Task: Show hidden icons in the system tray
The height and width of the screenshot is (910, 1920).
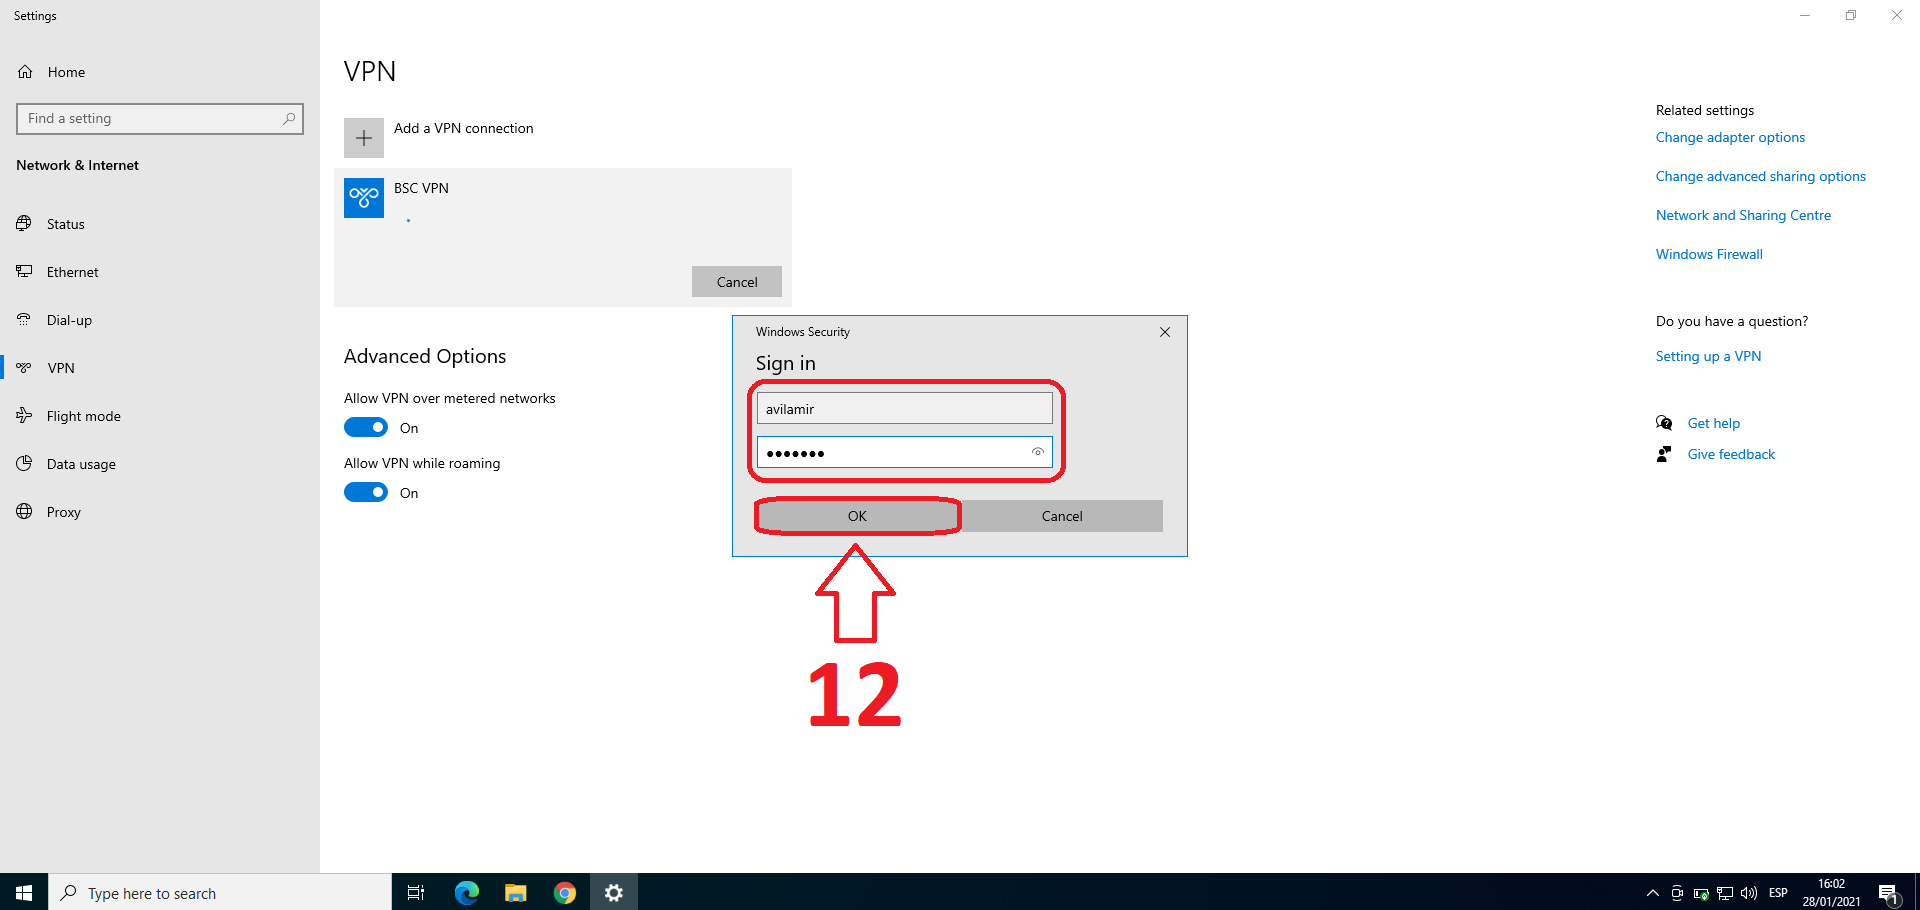Action: tap(1652, 893)
